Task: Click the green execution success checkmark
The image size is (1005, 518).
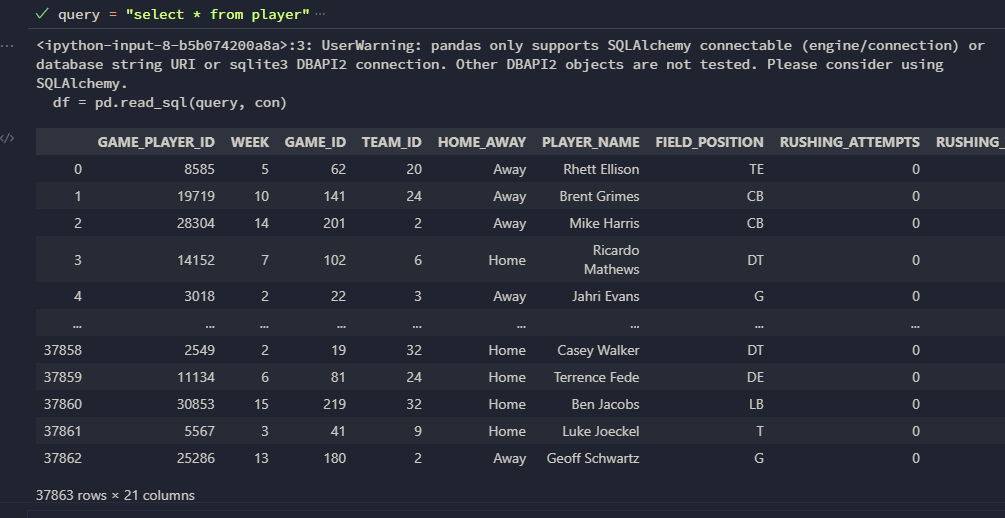Action: [x=42, y=14]
